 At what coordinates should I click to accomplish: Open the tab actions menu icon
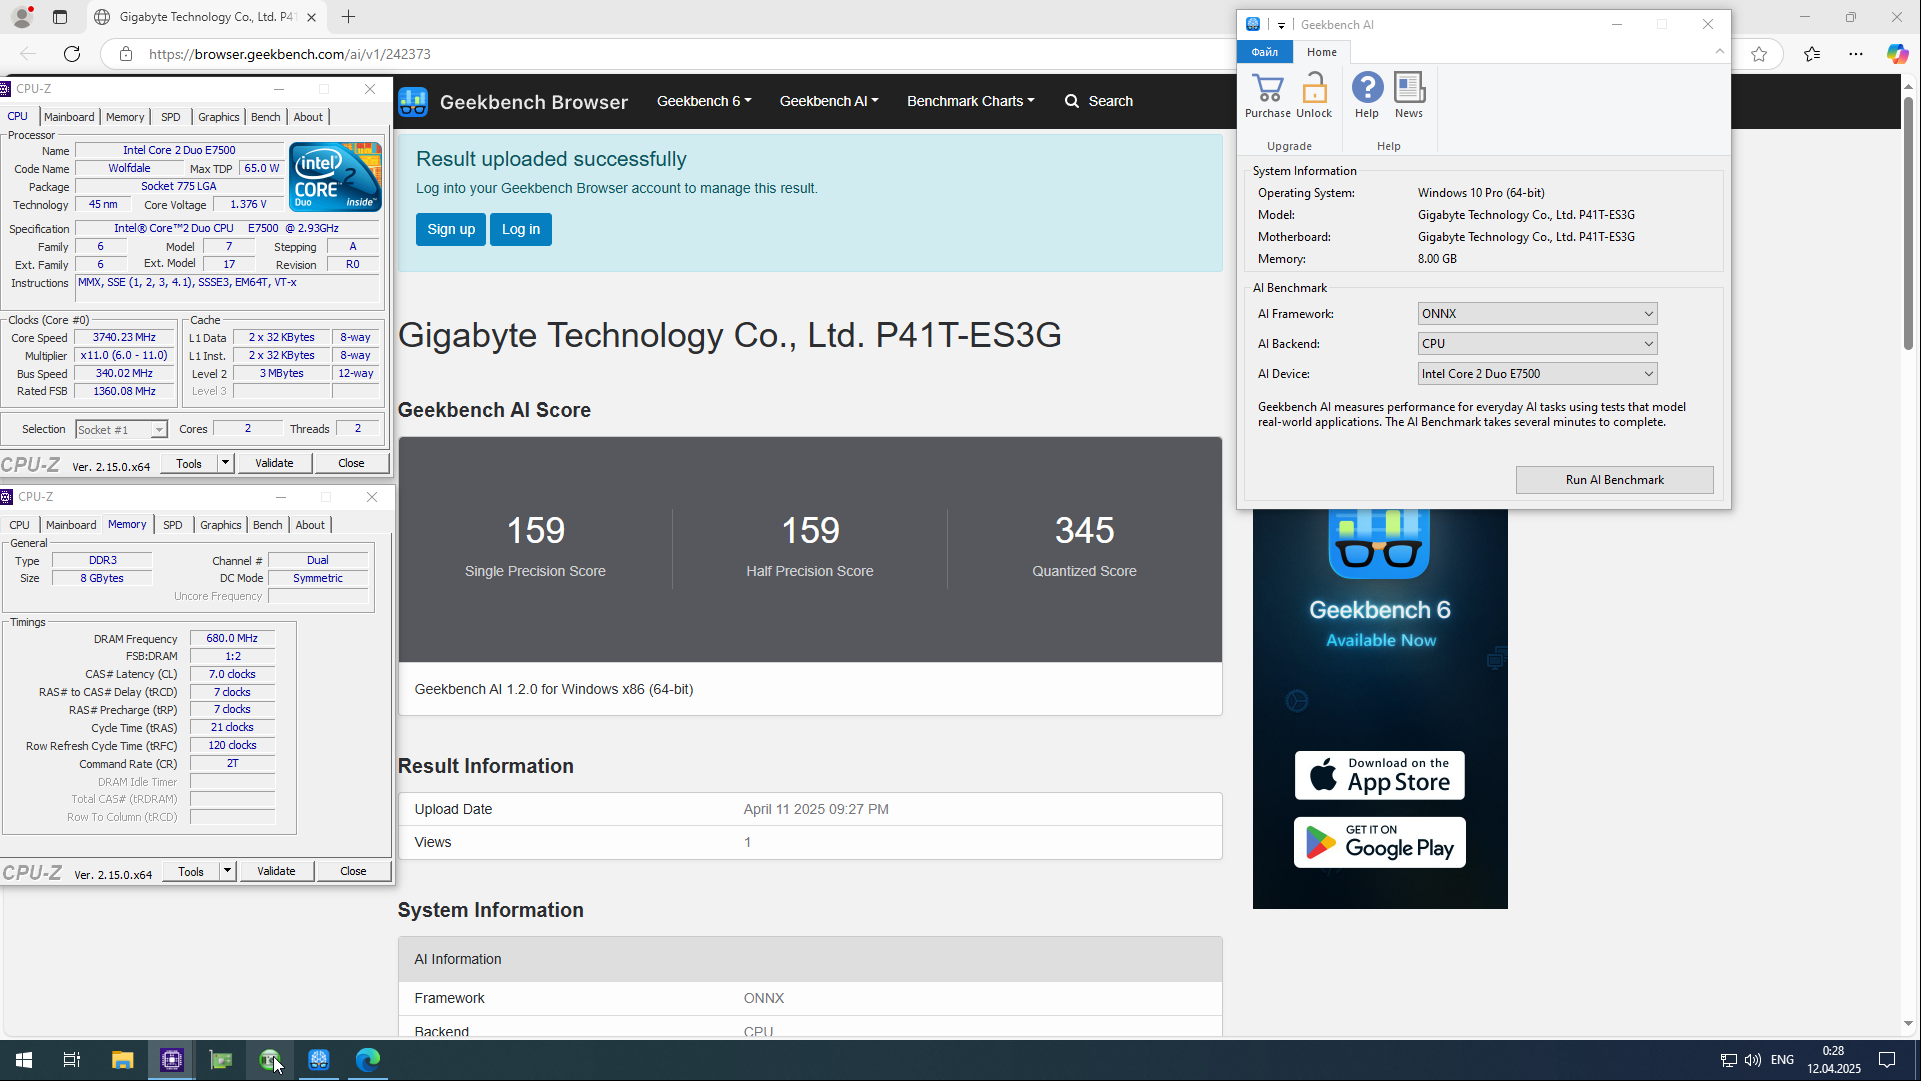tap(60, 17)
